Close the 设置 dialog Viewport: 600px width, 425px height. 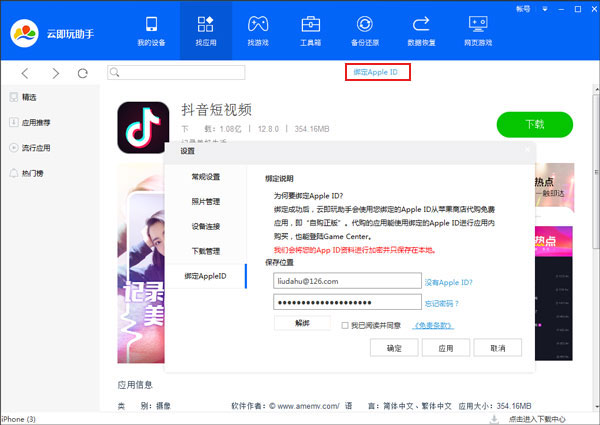[527, 150]
